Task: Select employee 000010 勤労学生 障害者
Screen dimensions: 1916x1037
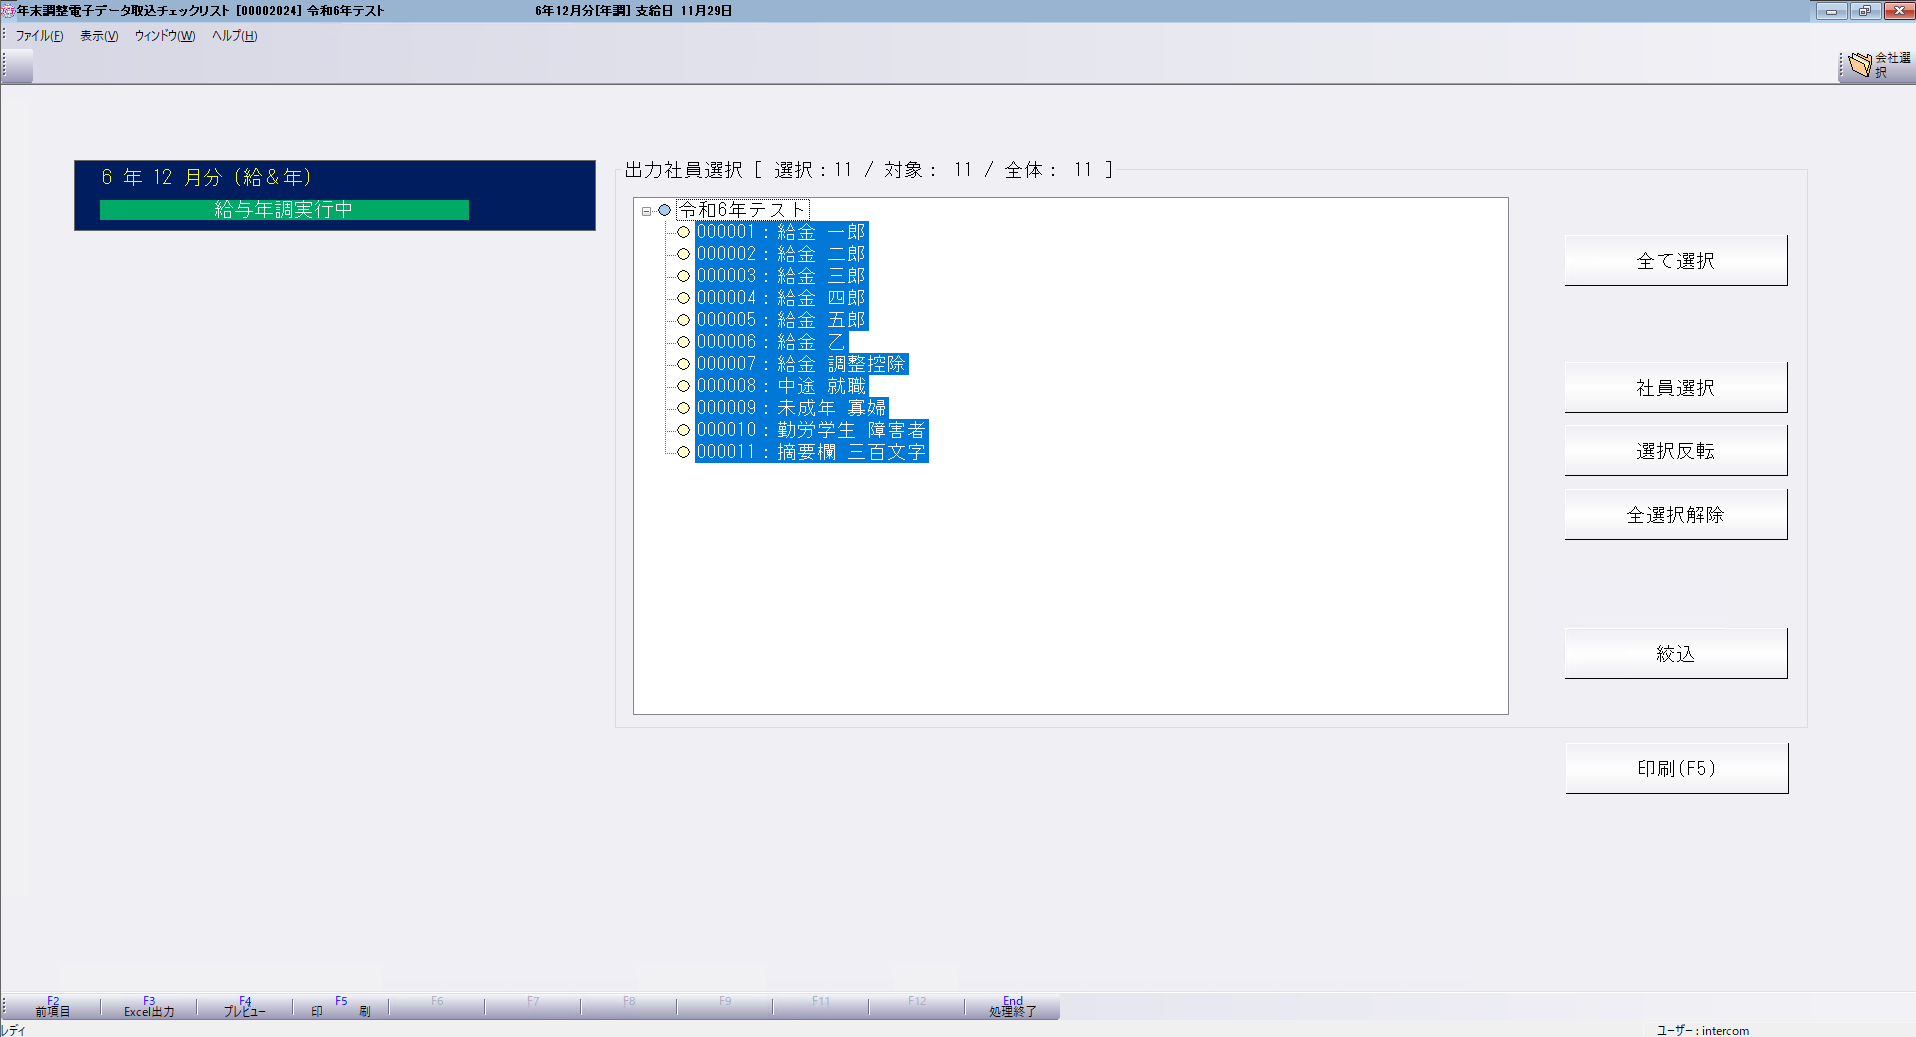Action: (810, 430)
